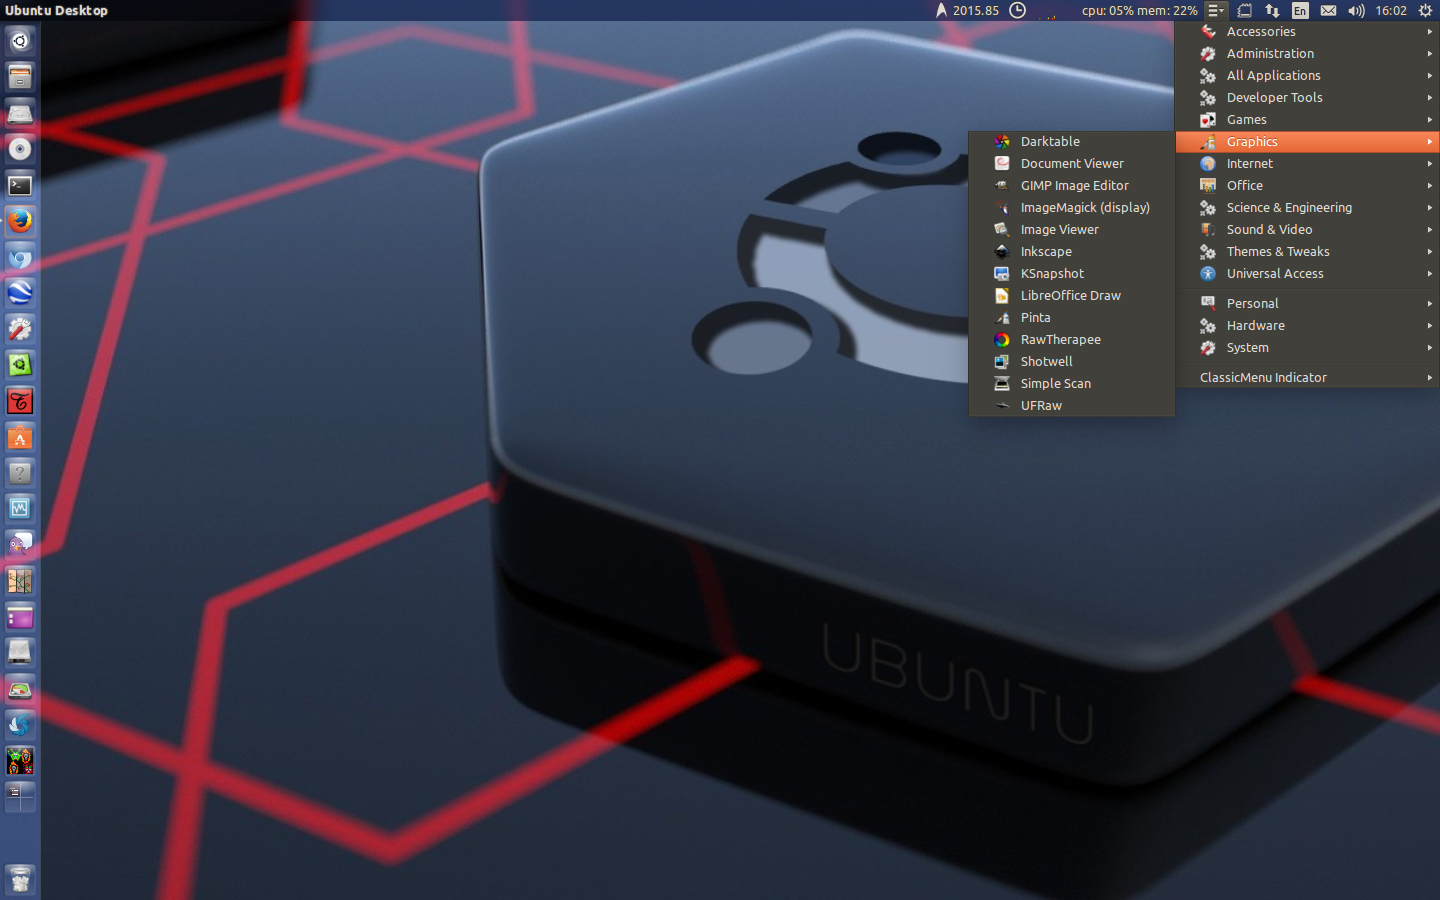
Task: Open Files manager from the launcher
Action: 20,77
